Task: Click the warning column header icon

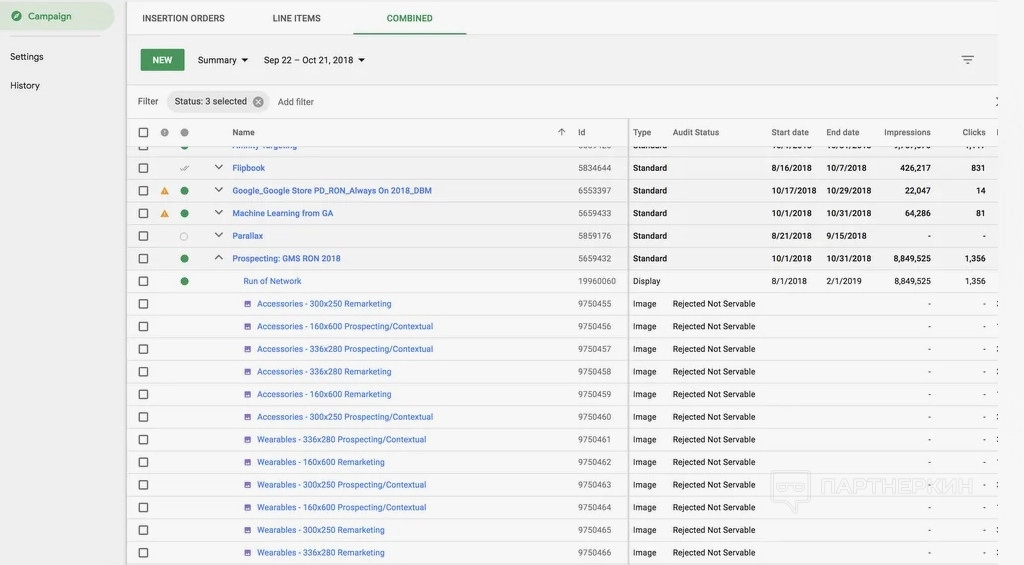Action: [165, 133]
